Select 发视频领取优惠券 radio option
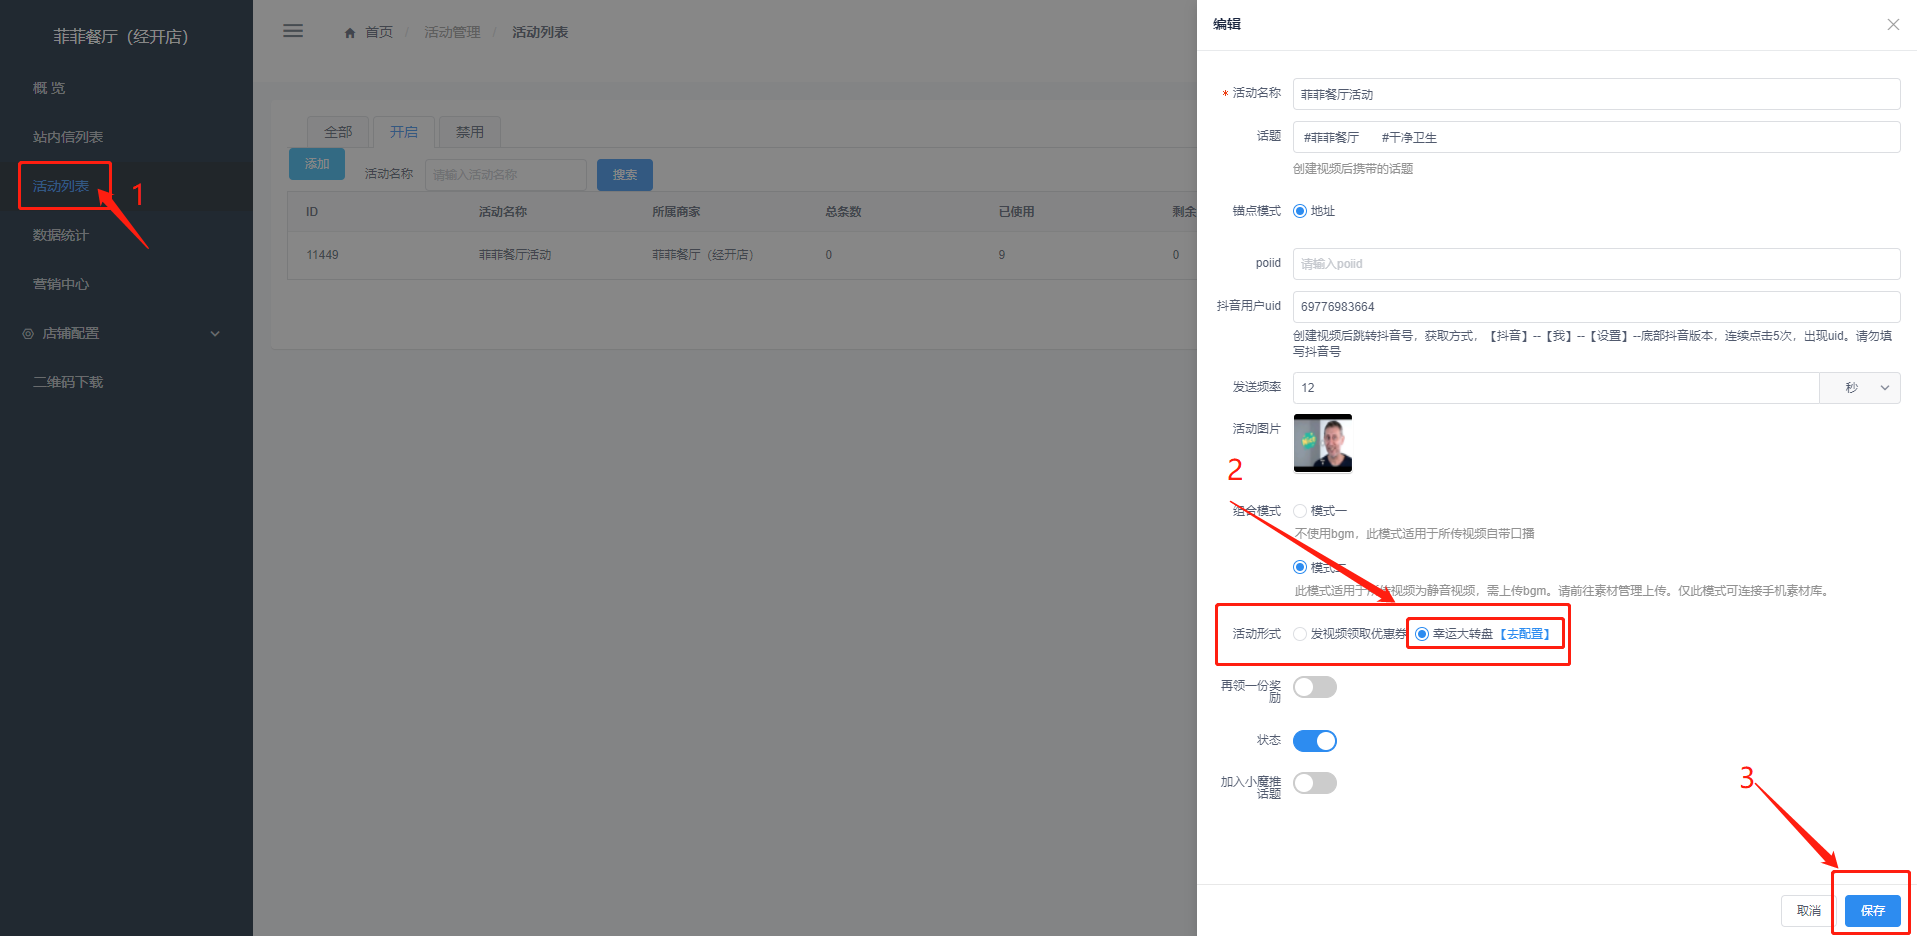Image resolution: width=1917 pixels, height=936 pixels. click(1300, 634)
